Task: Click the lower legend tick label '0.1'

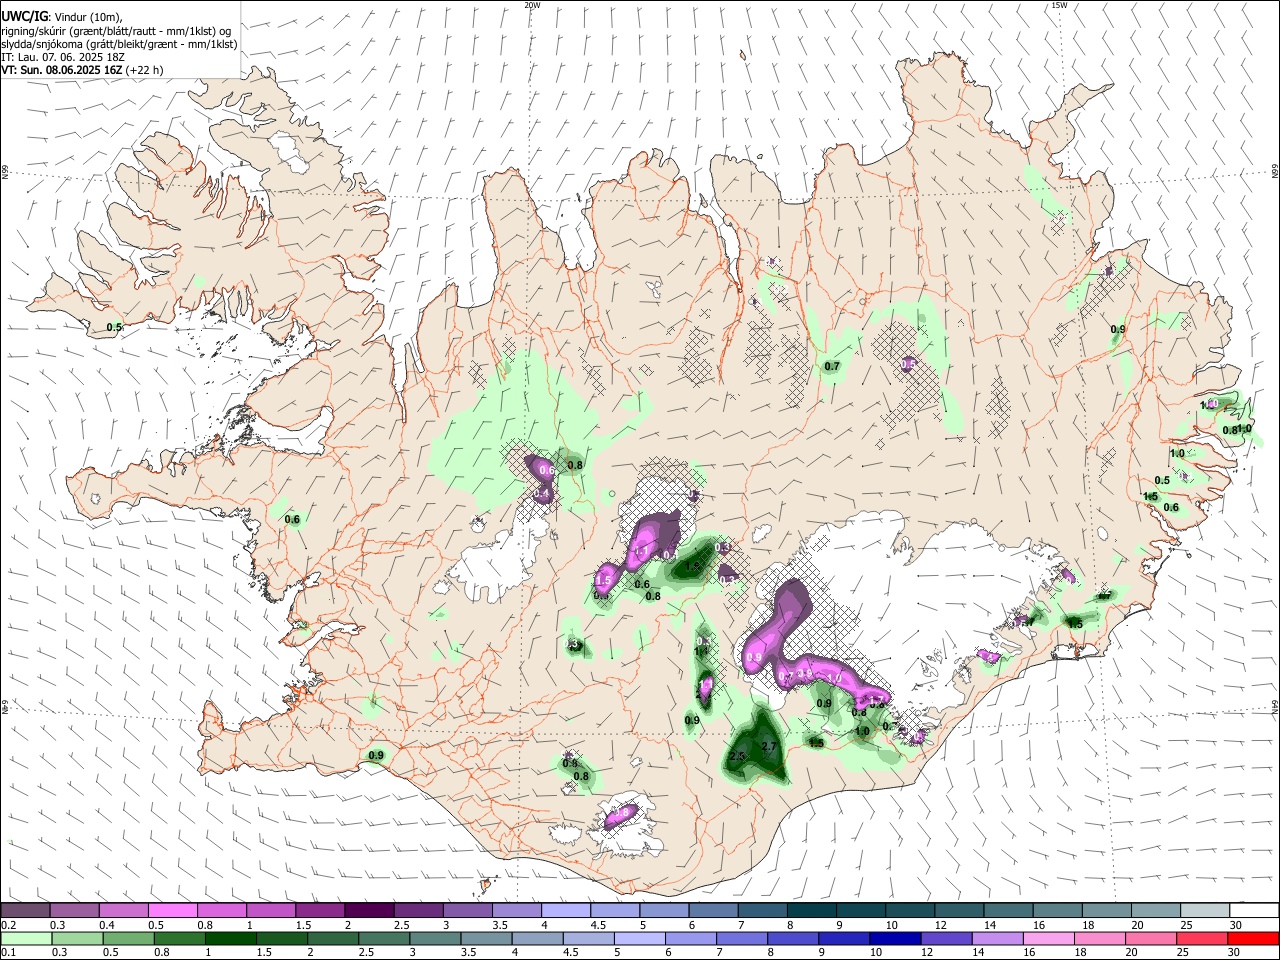Action: point(8,953)
